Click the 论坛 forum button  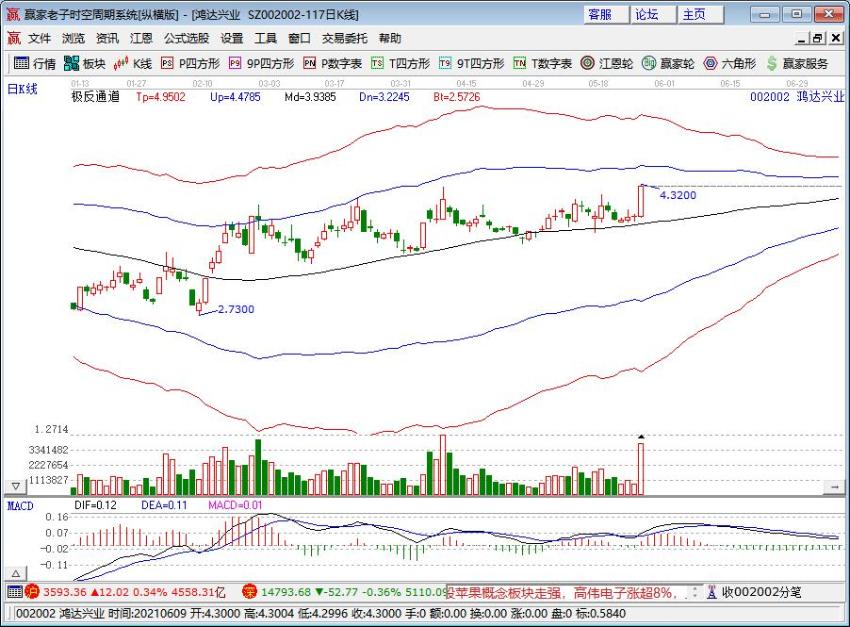(x=654, y=15)
